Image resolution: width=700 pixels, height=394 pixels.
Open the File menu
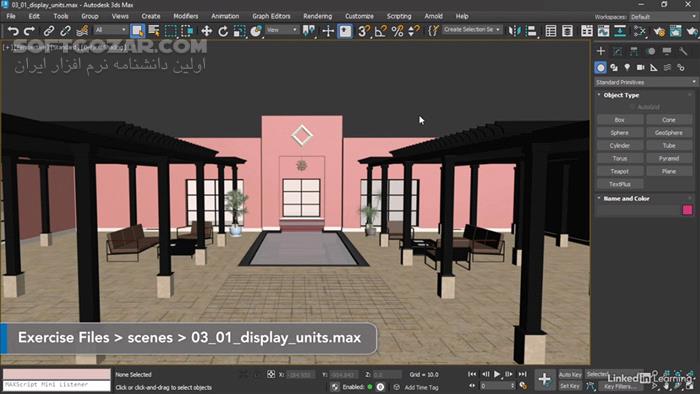(x=11, y=16)
